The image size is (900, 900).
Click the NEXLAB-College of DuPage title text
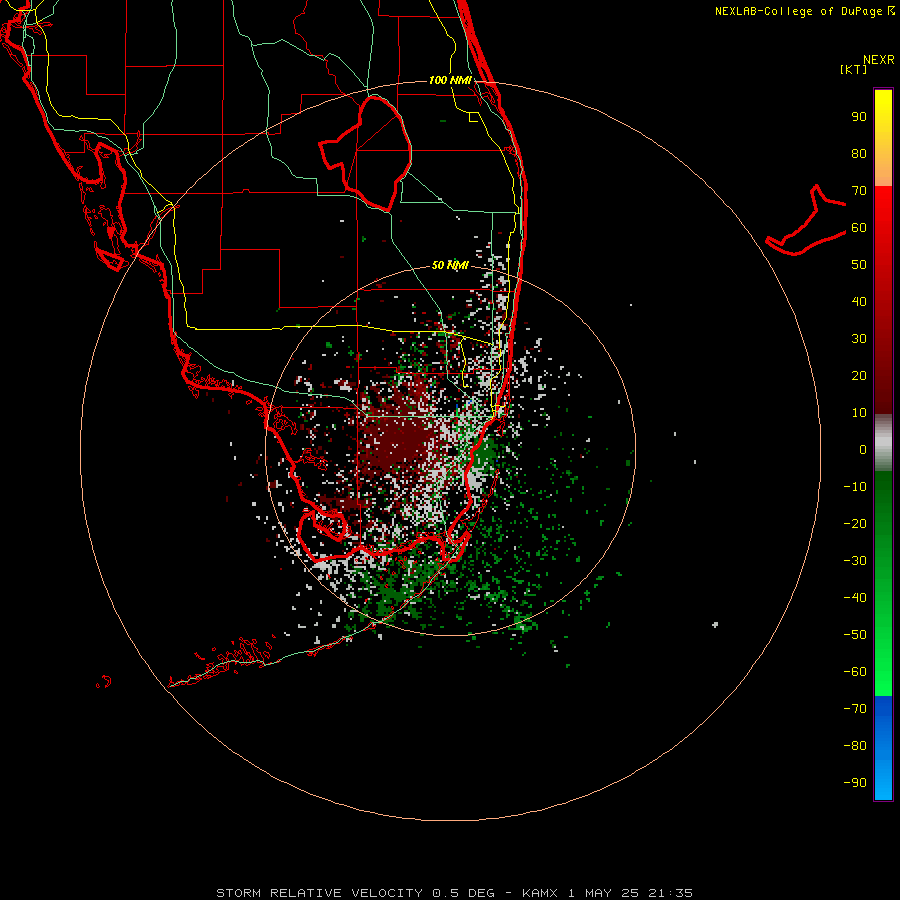point(804,11)
